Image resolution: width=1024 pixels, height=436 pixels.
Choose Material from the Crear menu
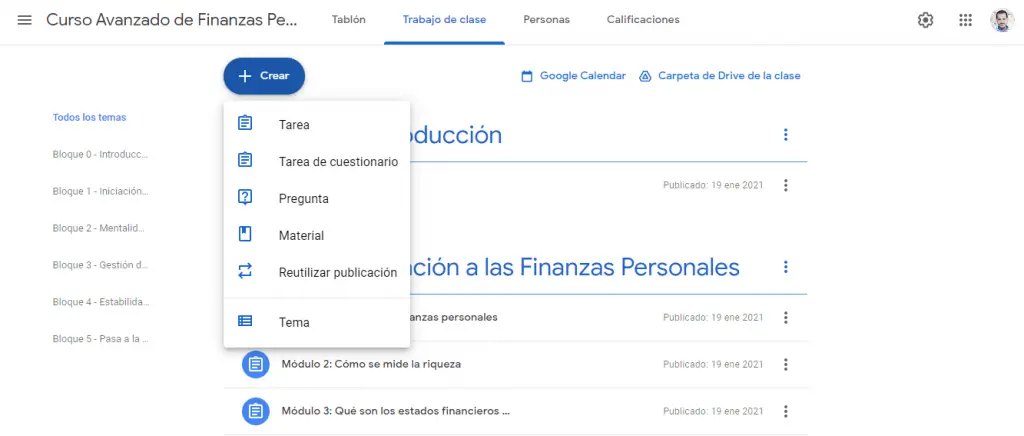(x=317, y=236)
